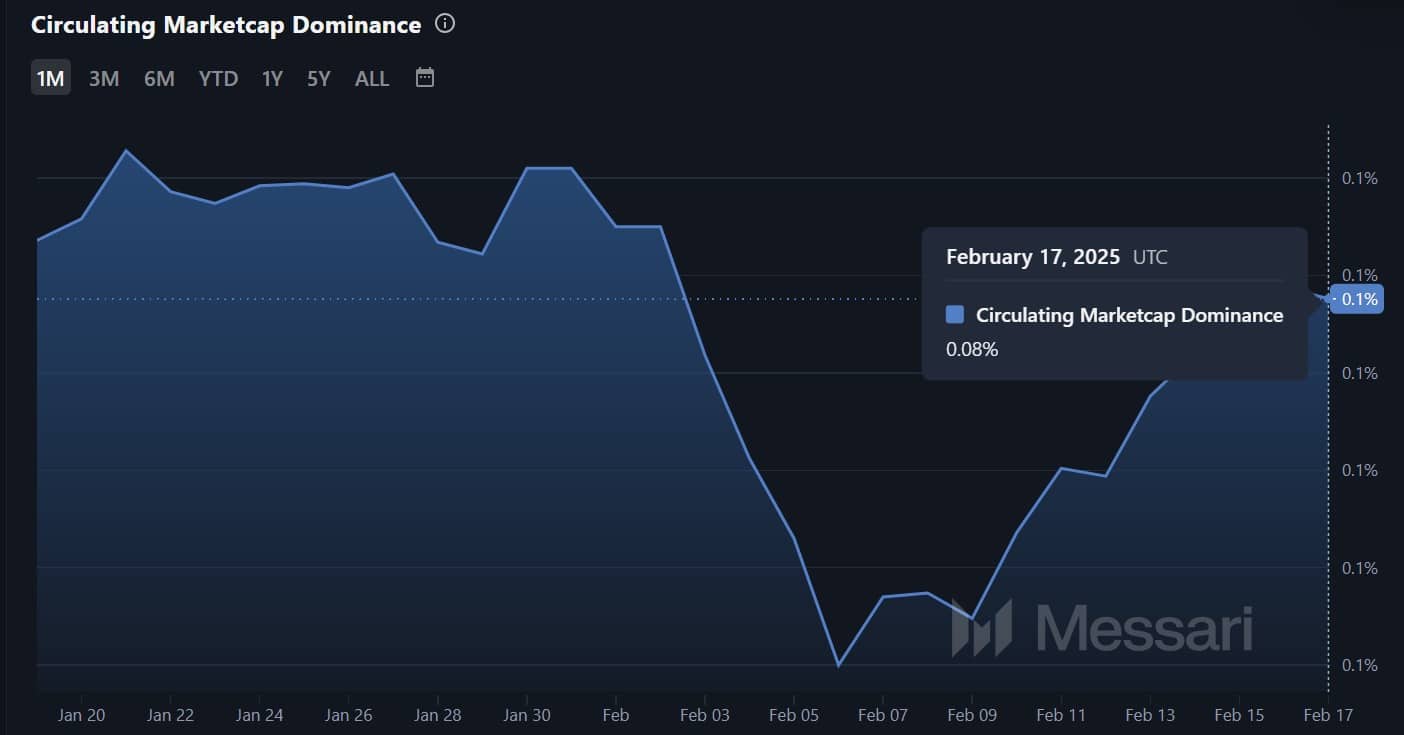Click the 'Feb 13' x-axis label

coord(1150,715)
